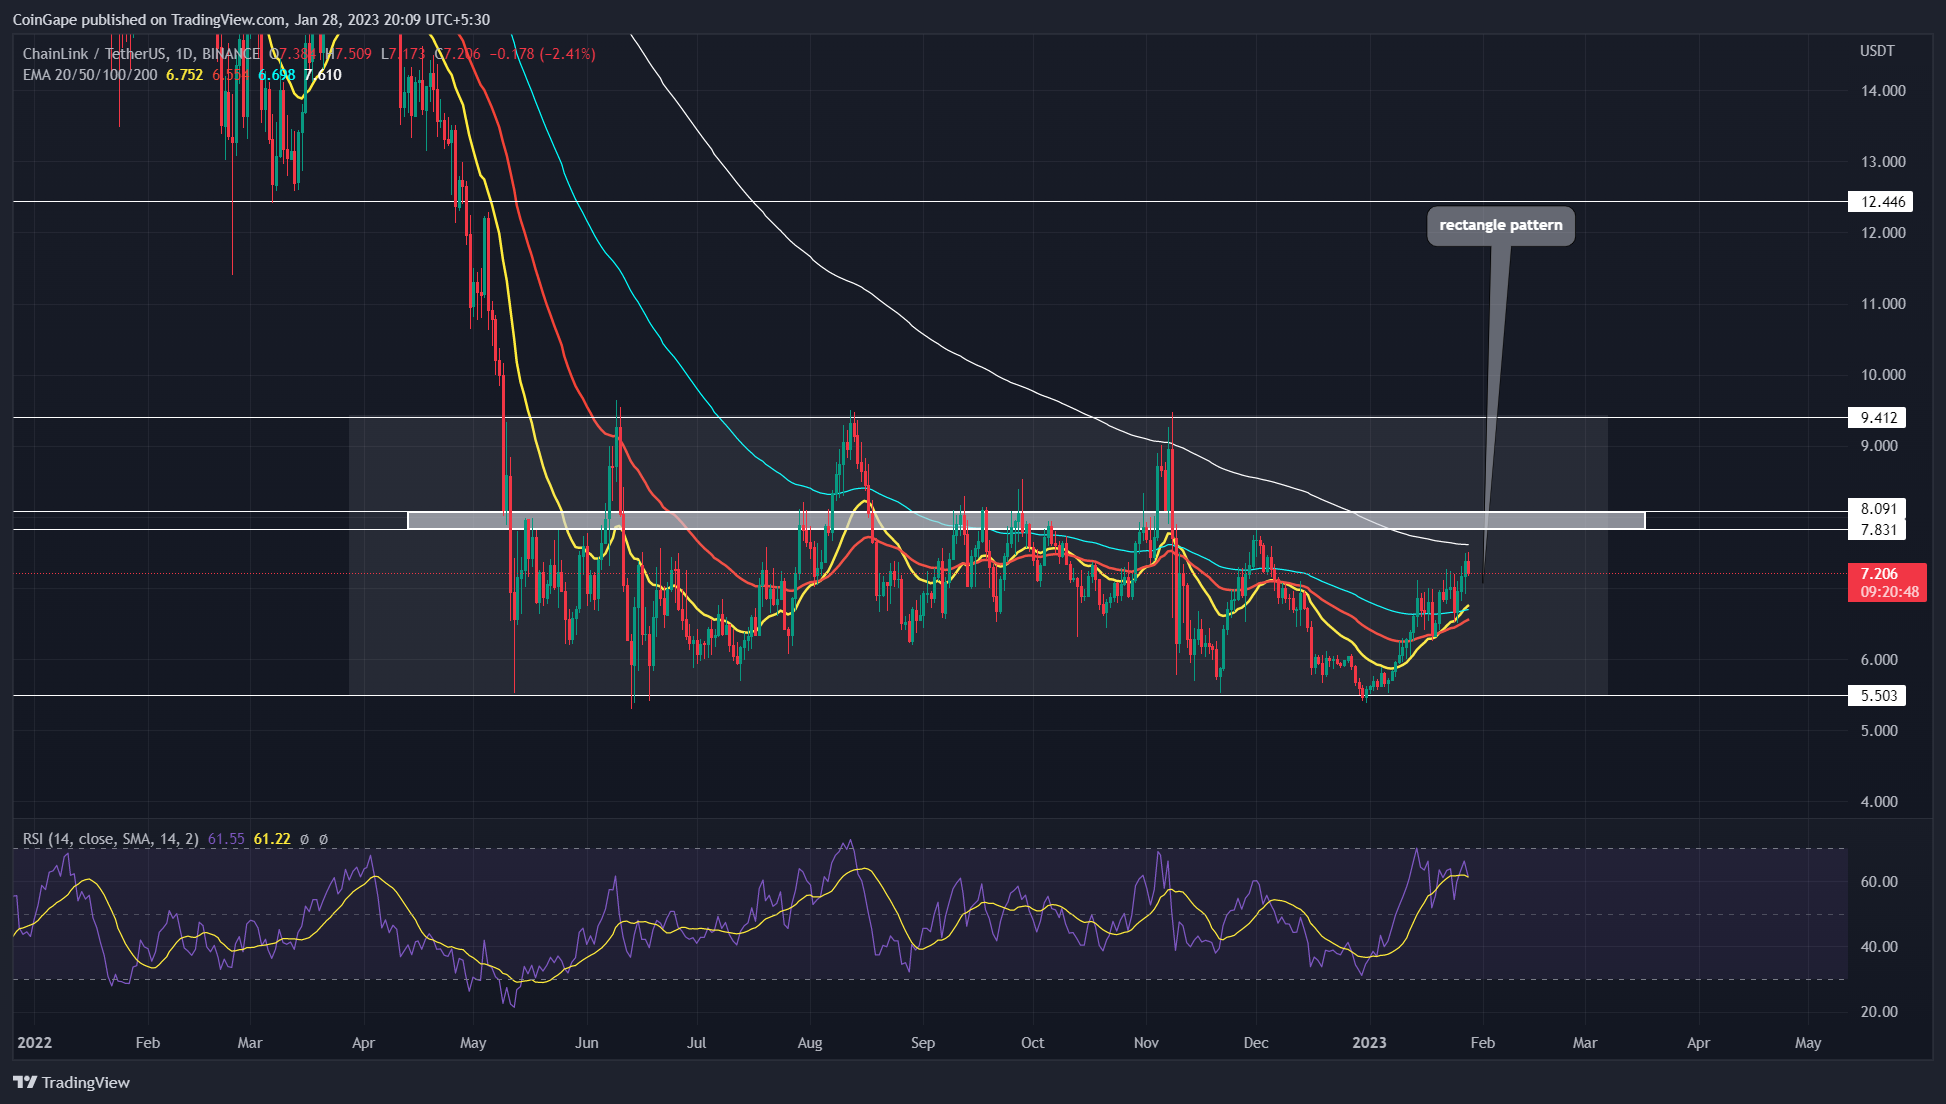Click the 11.000 price axis tick
This screenshot has width=1946, height=1104.
tap(1883, 304)
